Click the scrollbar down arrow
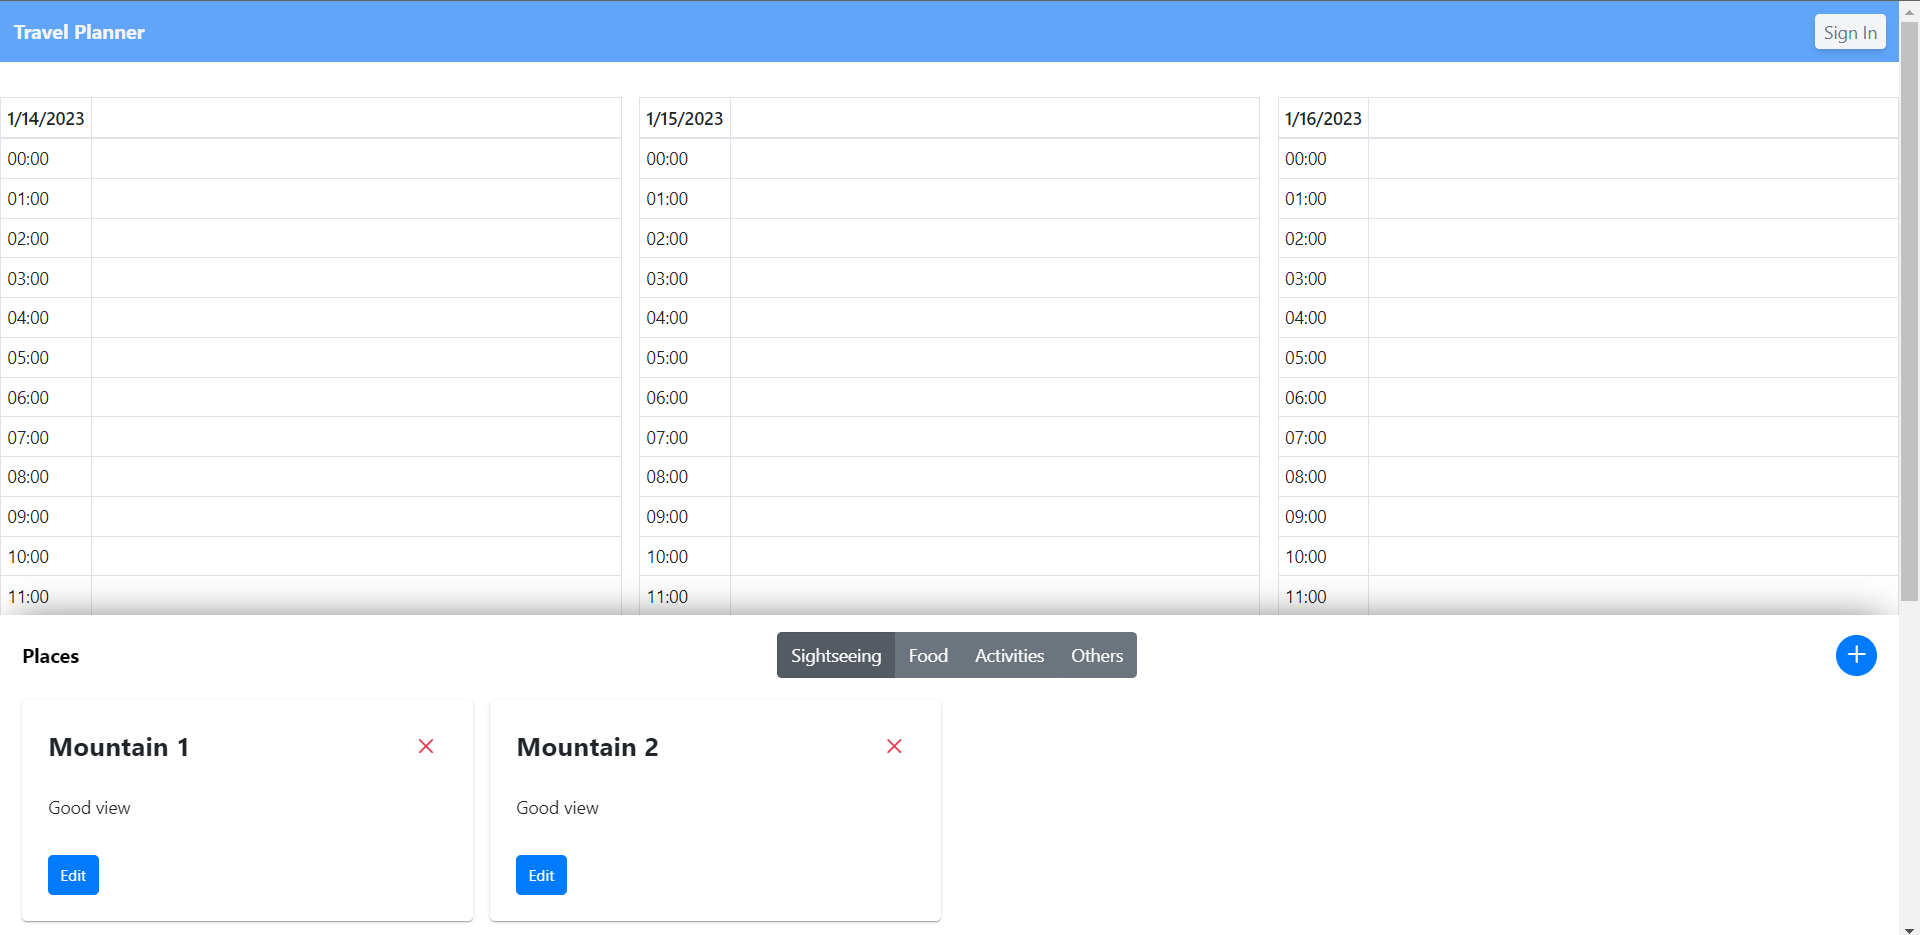Image resolution: width=1920 pixels, height=935 pixels. pyautogui.click(x=1908, y=925)
